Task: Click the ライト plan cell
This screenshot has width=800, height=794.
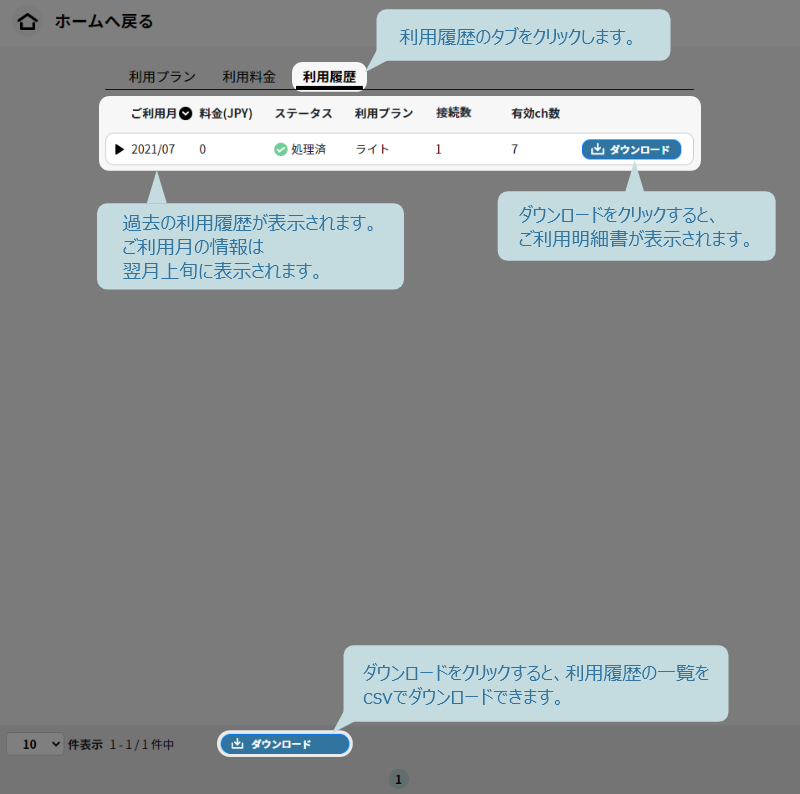Action: point(372,150)
